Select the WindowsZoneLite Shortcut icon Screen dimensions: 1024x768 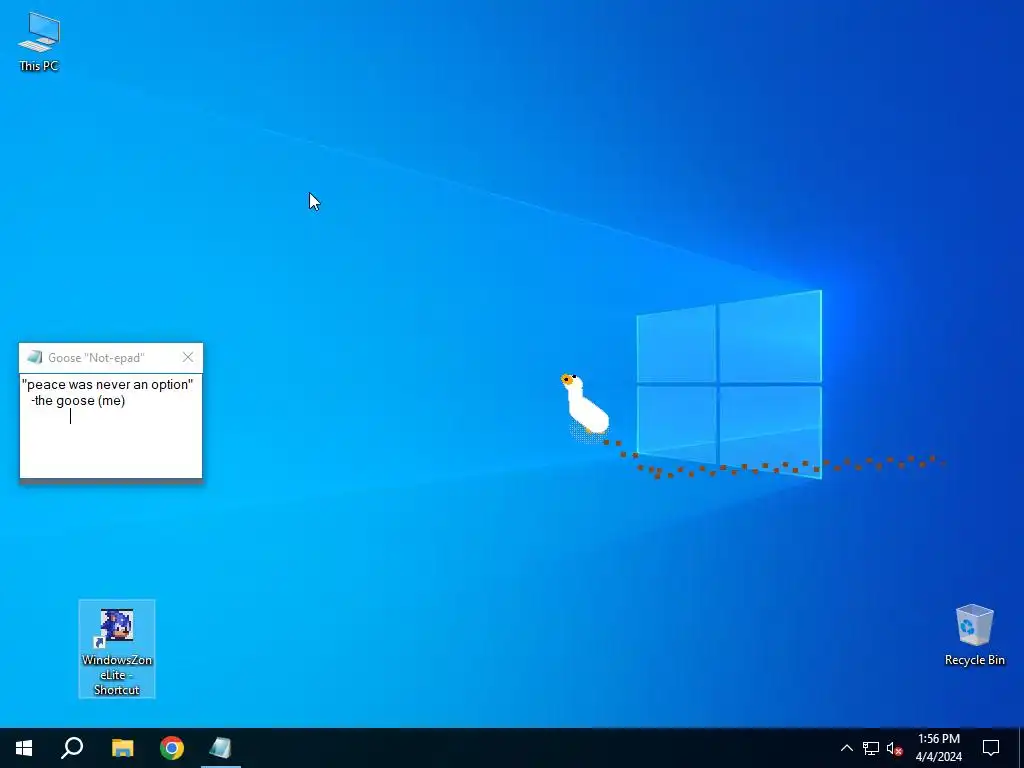[x=117, y=649]
